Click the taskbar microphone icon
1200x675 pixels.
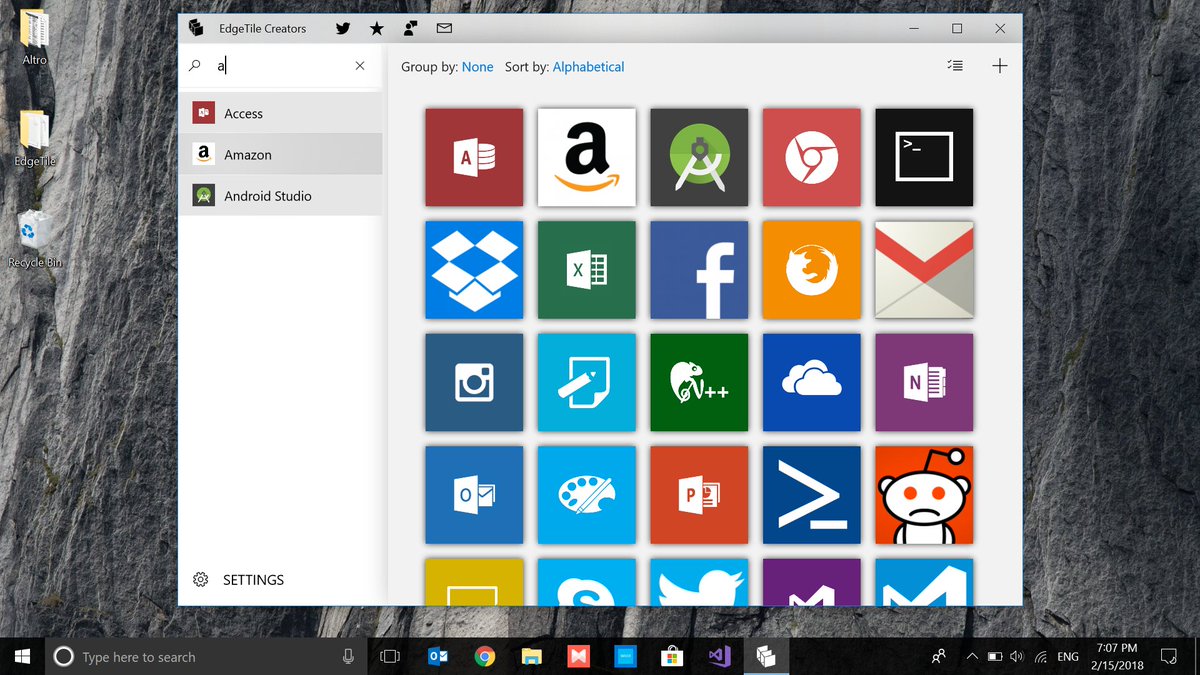[x=348, y=656]
